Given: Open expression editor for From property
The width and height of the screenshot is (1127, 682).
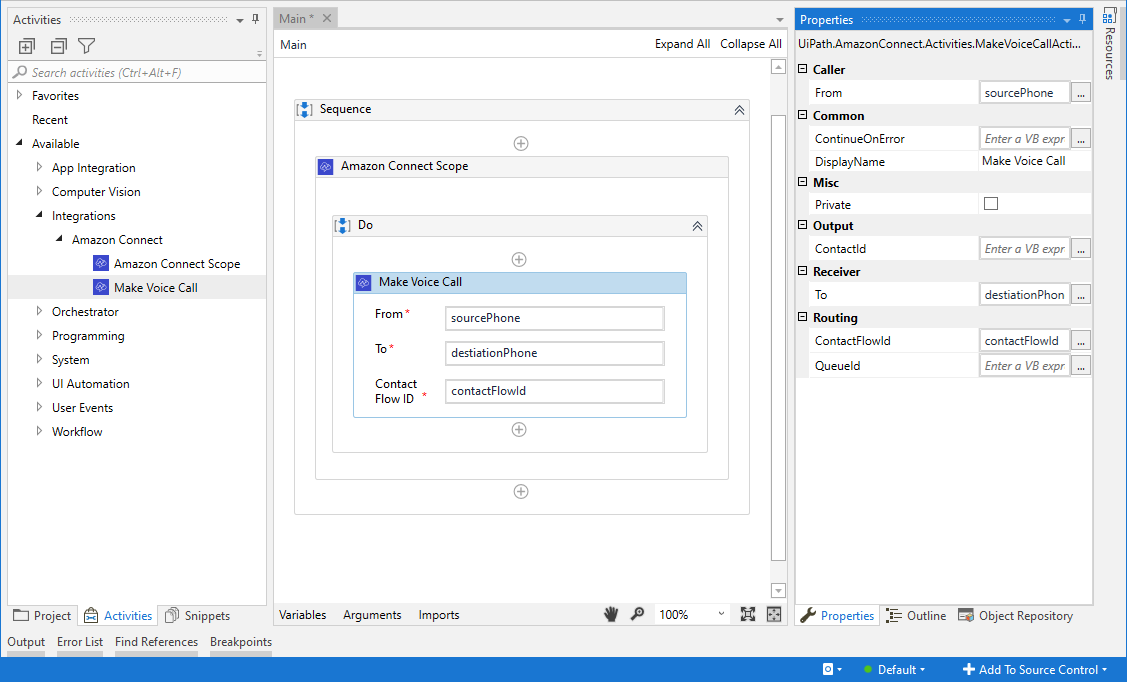Looking at the screenshot, I should pyautogui.click(x=1081, y=93).
